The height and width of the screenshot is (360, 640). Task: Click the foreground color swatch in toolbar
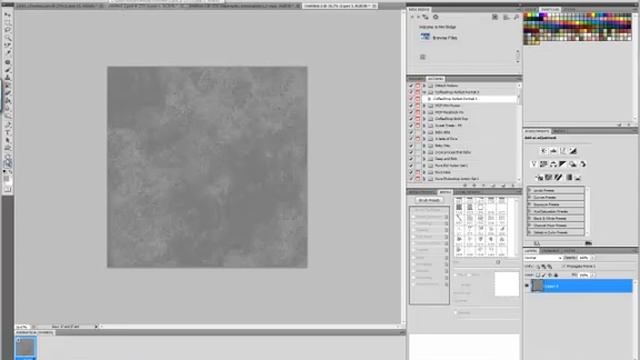(x=6, y=178)
